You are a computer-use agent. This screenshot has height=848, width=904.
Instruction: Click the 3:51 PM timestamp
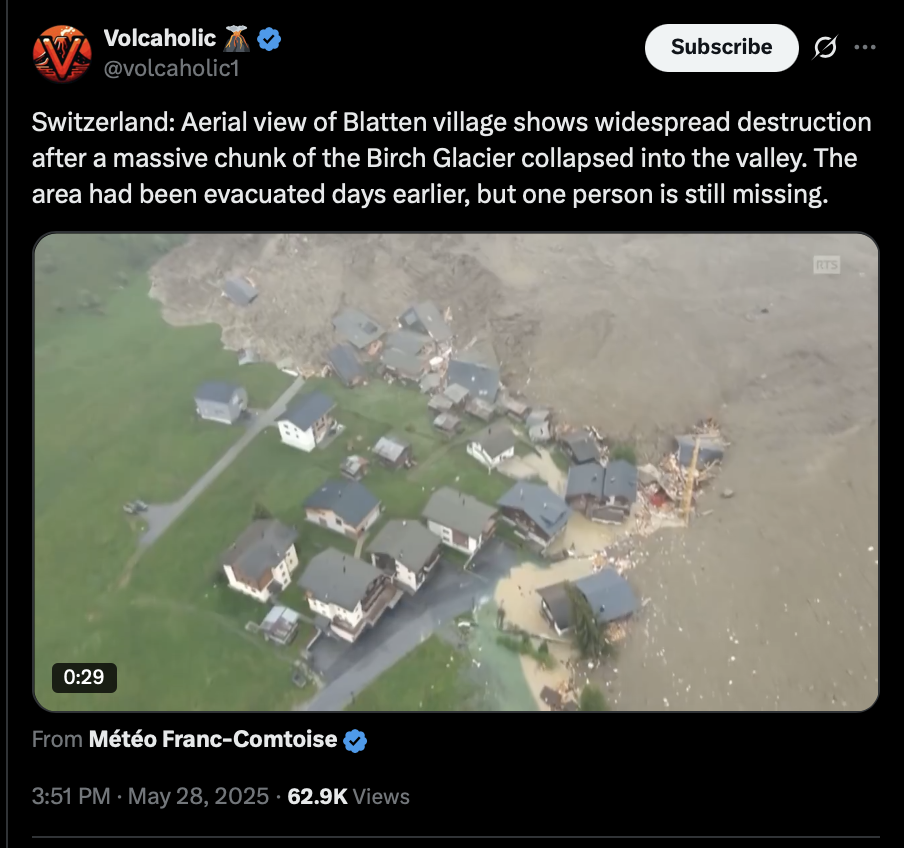tap(71, 797)
